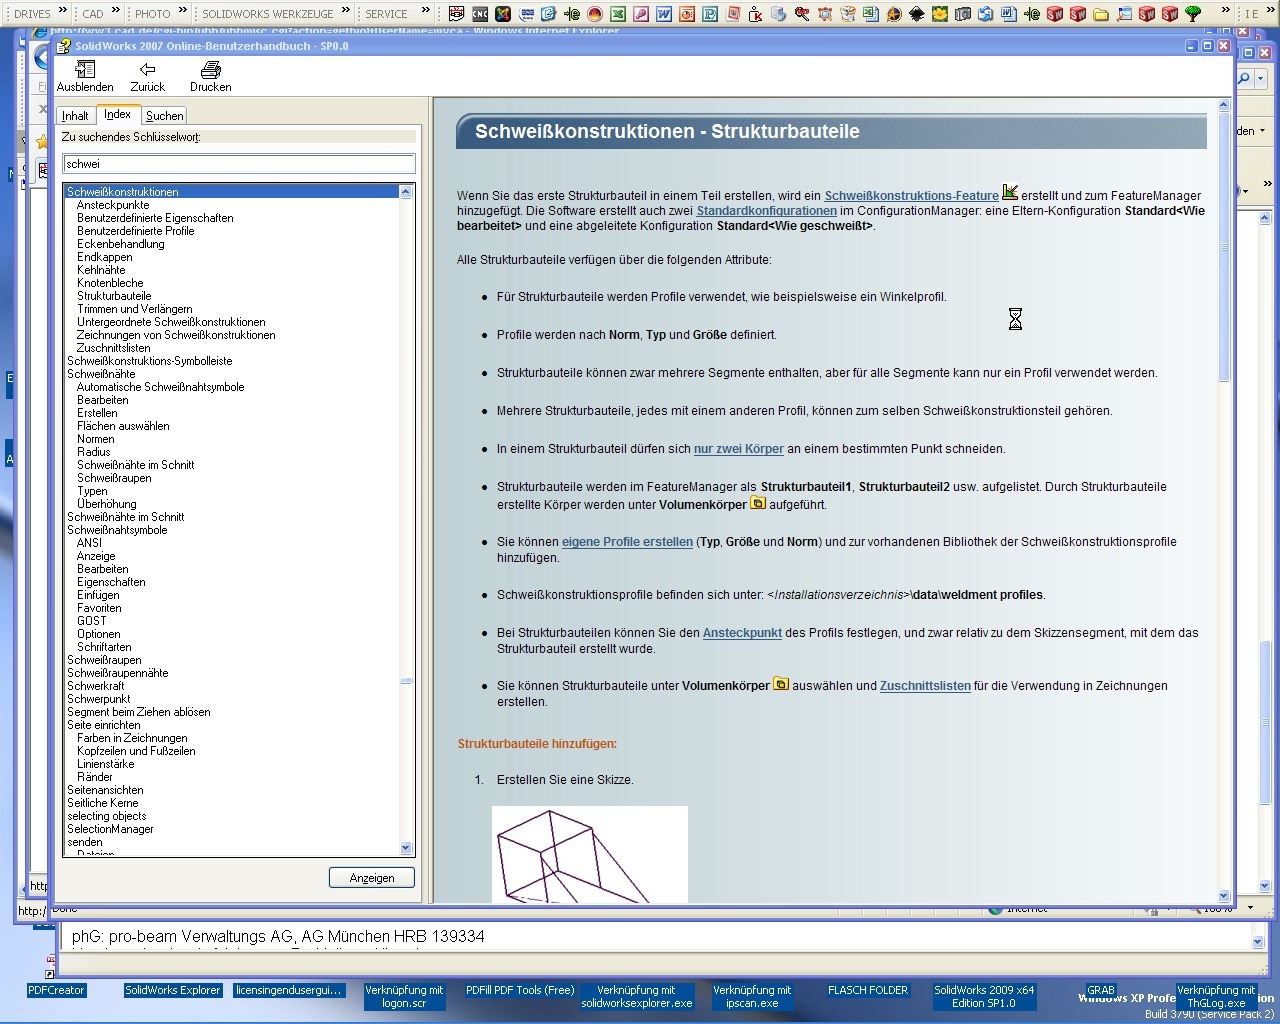Click the index list scroll-up arrow
1280x1024 pixels.
click(406, 191)
